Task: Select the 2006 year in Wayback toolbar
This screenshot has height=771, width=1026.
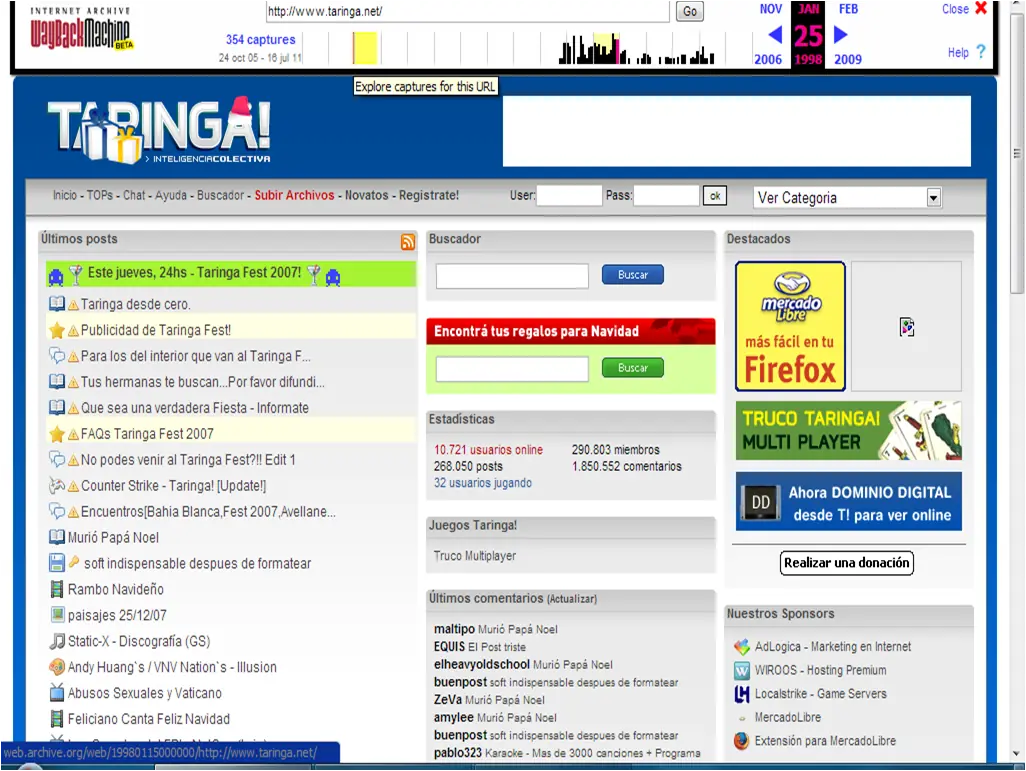Action: [x=768, y=59]
